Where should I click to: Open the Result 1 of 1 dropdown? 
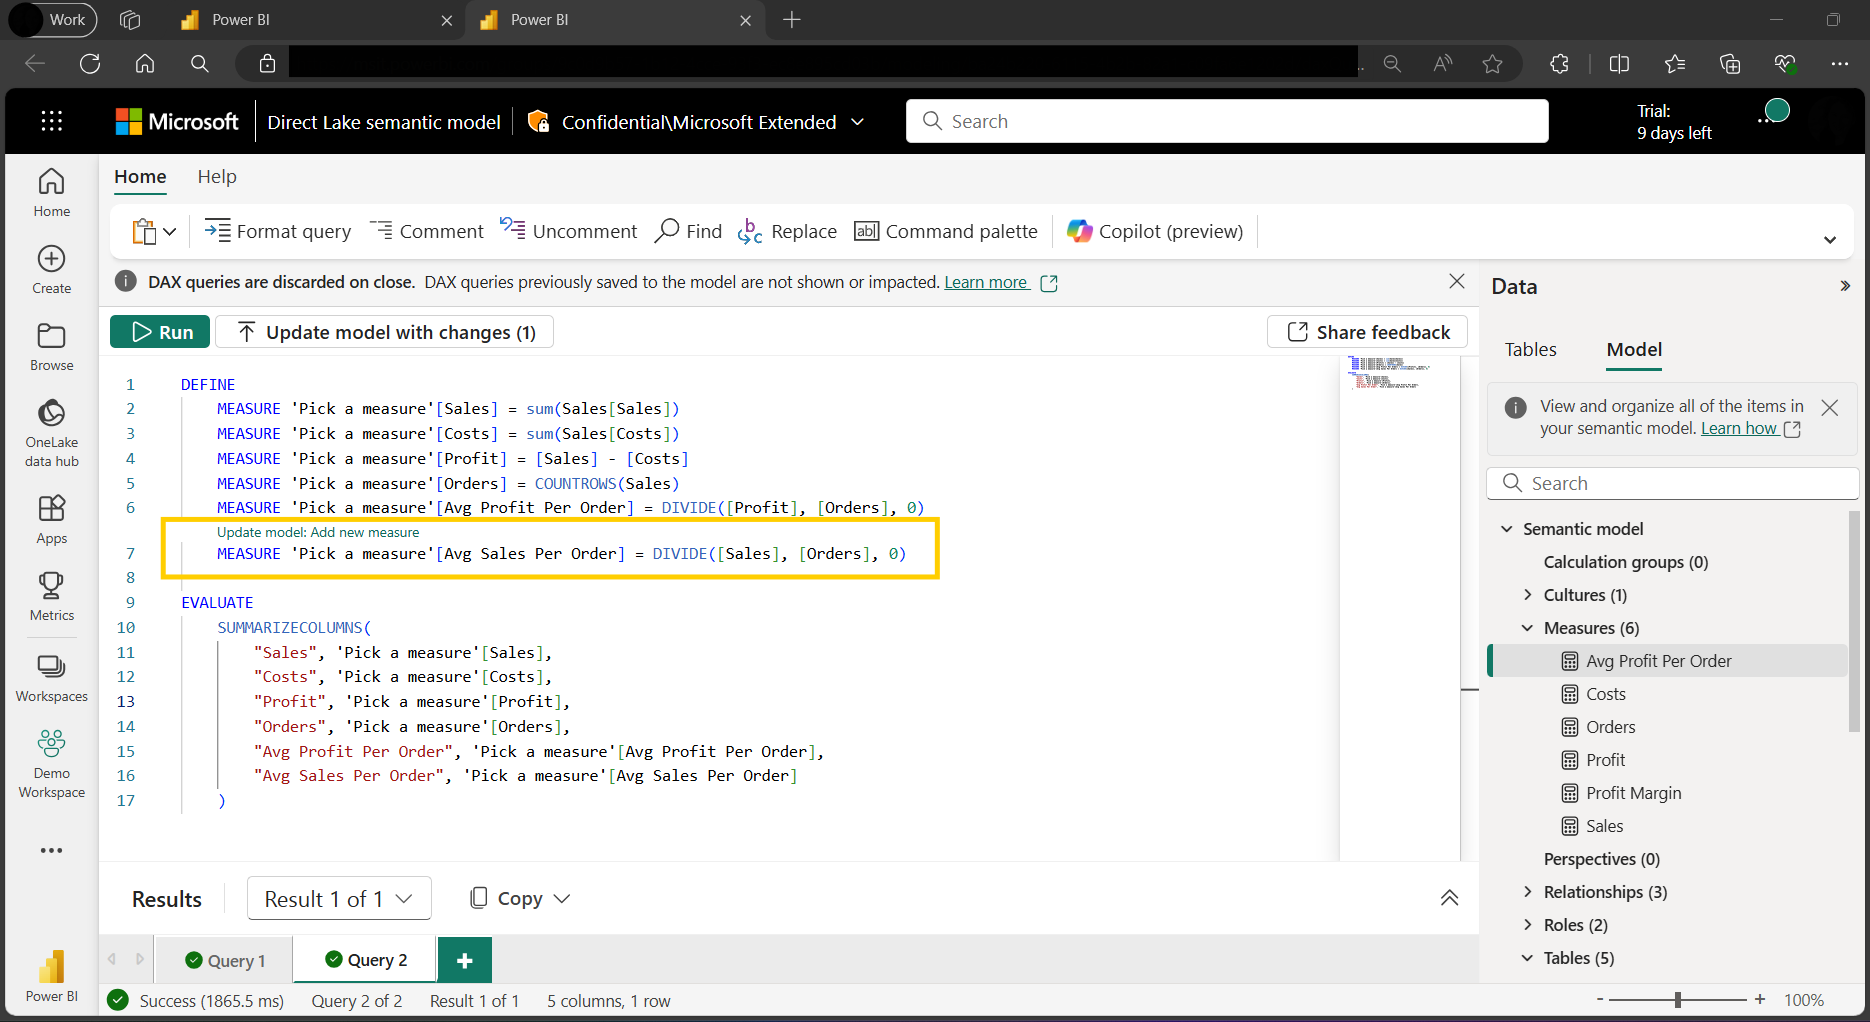(339, 899)
